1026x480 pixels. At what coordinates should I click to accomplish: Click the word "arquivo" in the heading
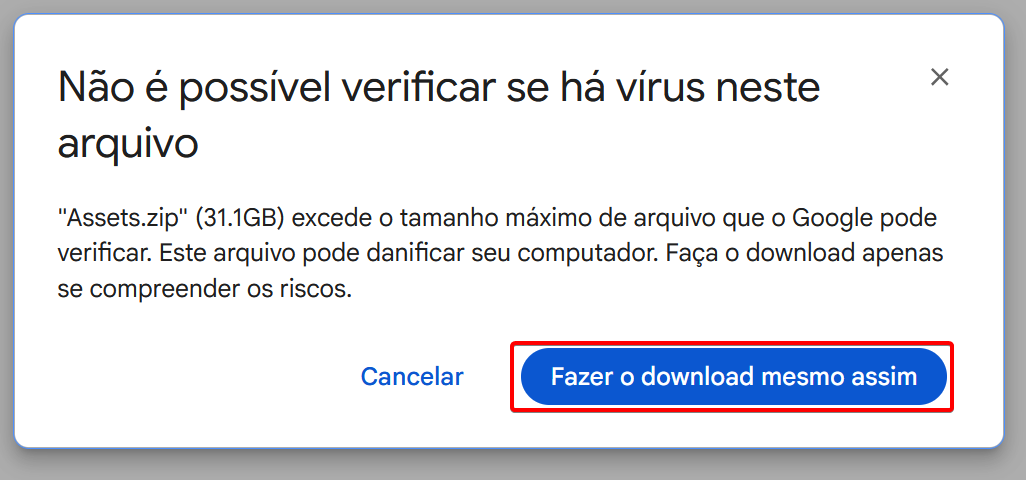click(128, 145)
